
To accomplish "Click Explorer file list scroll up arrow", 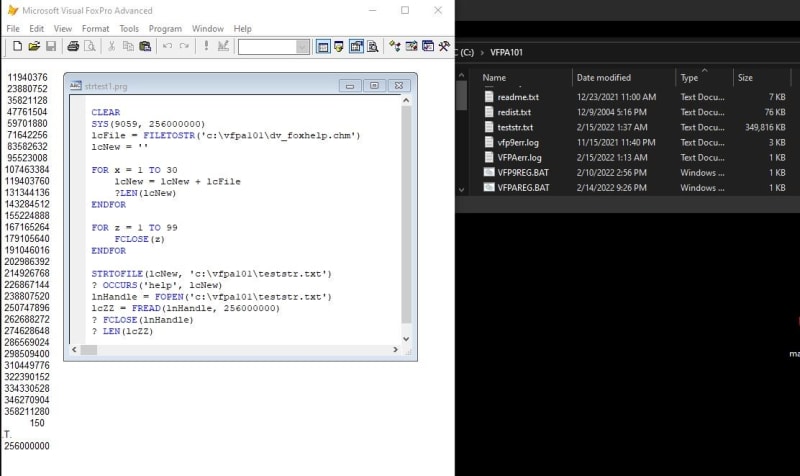I will point(461,76).
